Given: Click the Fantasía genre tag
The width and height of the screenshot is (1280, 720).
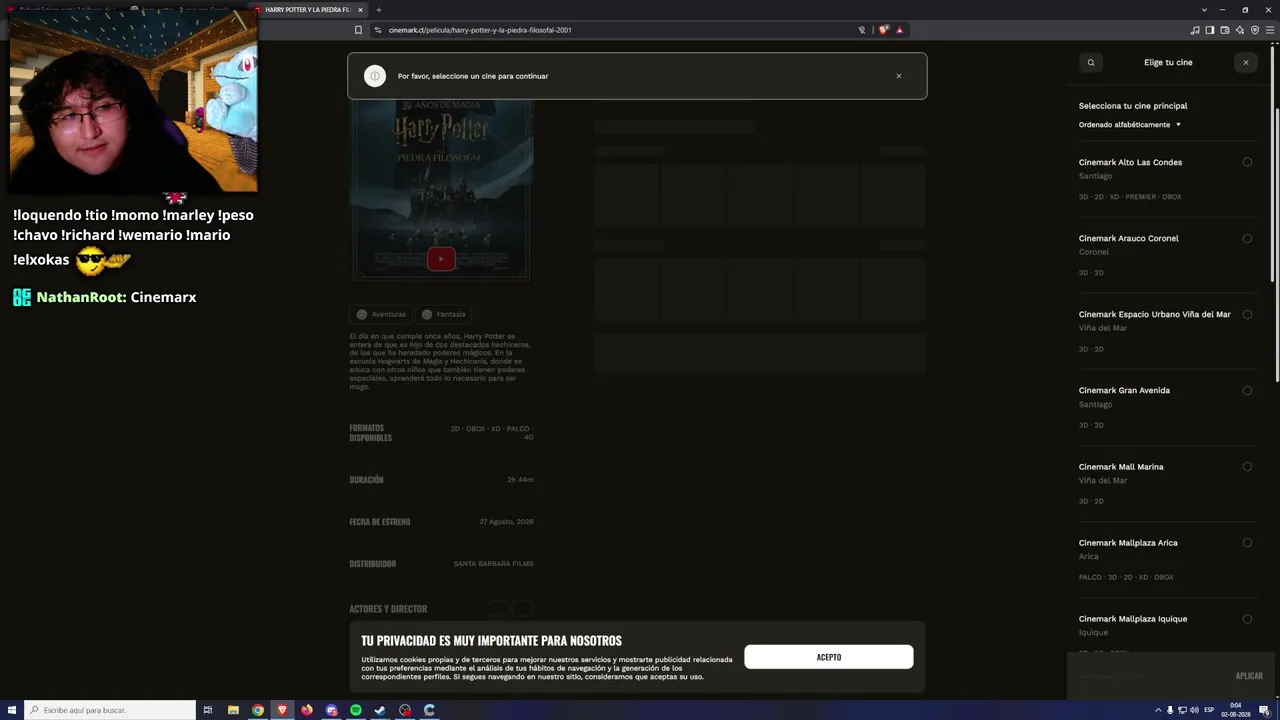Looking at the screenshot, I should 444,314.
